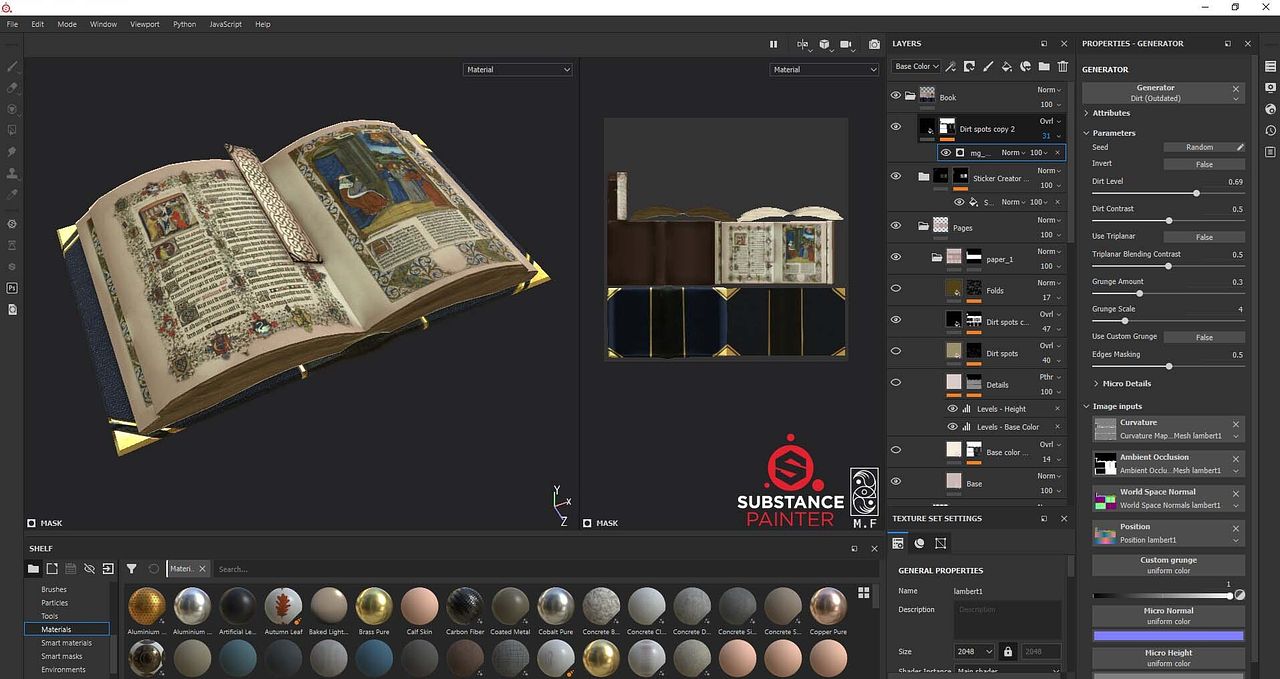
Task: Collapse the Image inputs section
Action: pyautogui.click(x=1115, y=406)
